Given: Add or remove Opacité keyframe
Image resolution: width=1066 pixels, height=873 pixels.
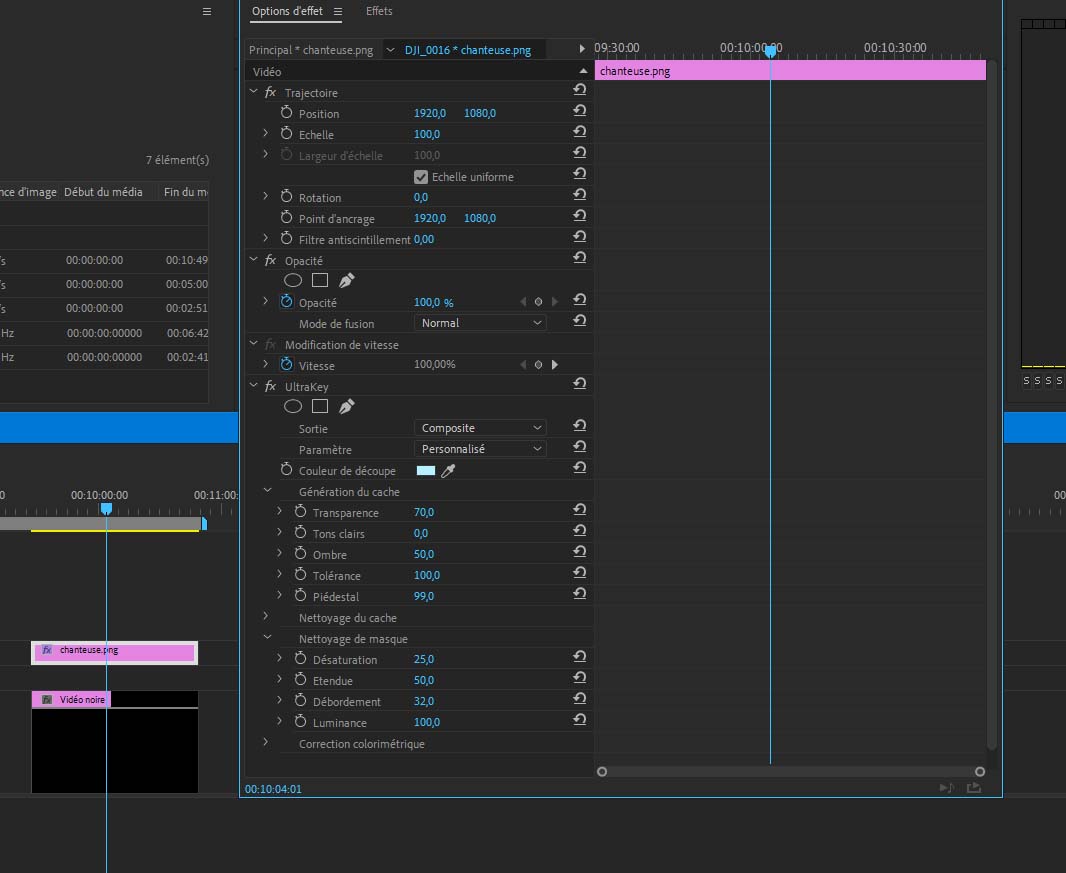Looking at the screenshot, I should 538,302.
